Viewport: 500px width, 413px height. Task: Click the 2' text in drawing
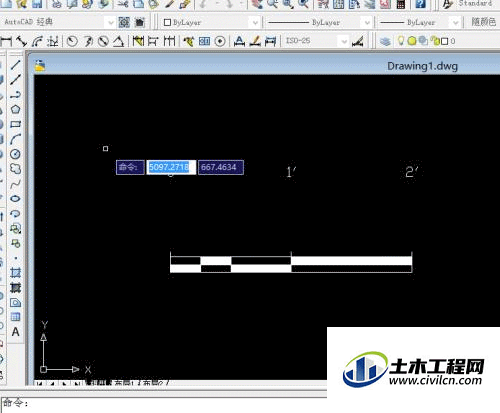[412, 172]
